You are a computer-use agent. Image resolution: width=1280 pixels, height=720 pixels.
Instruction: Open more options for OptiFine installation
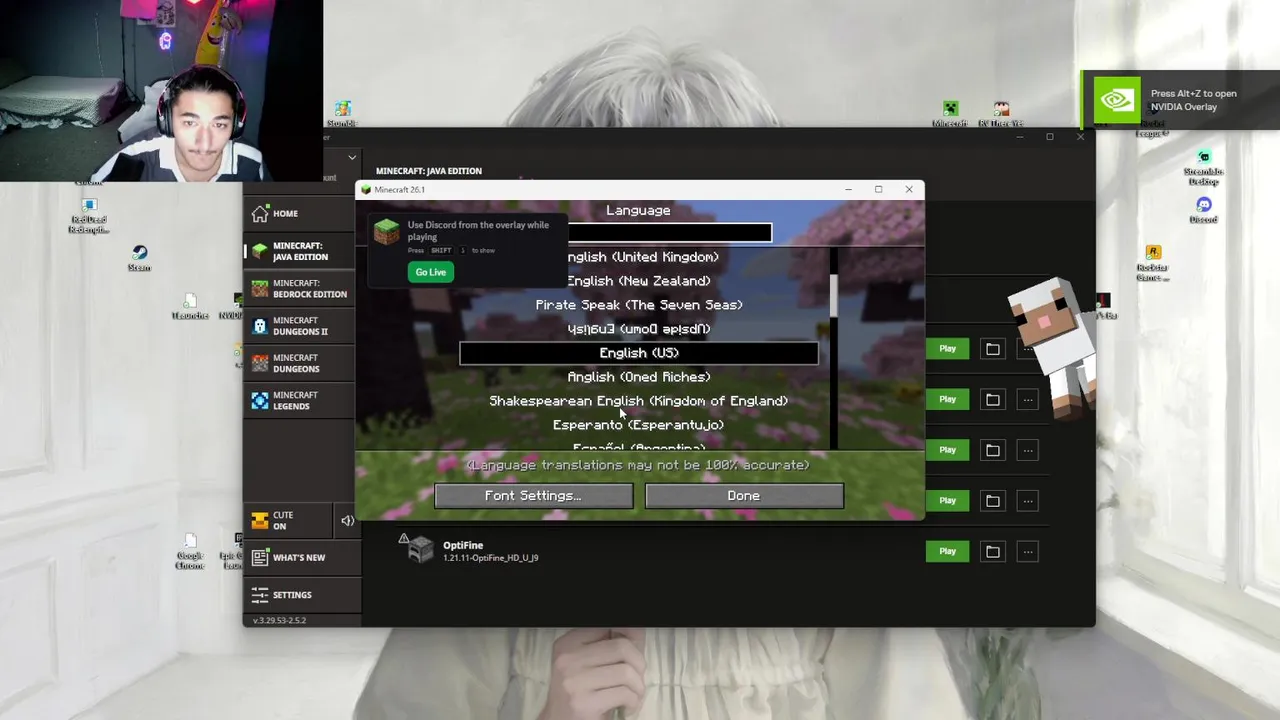(1027, 551)
